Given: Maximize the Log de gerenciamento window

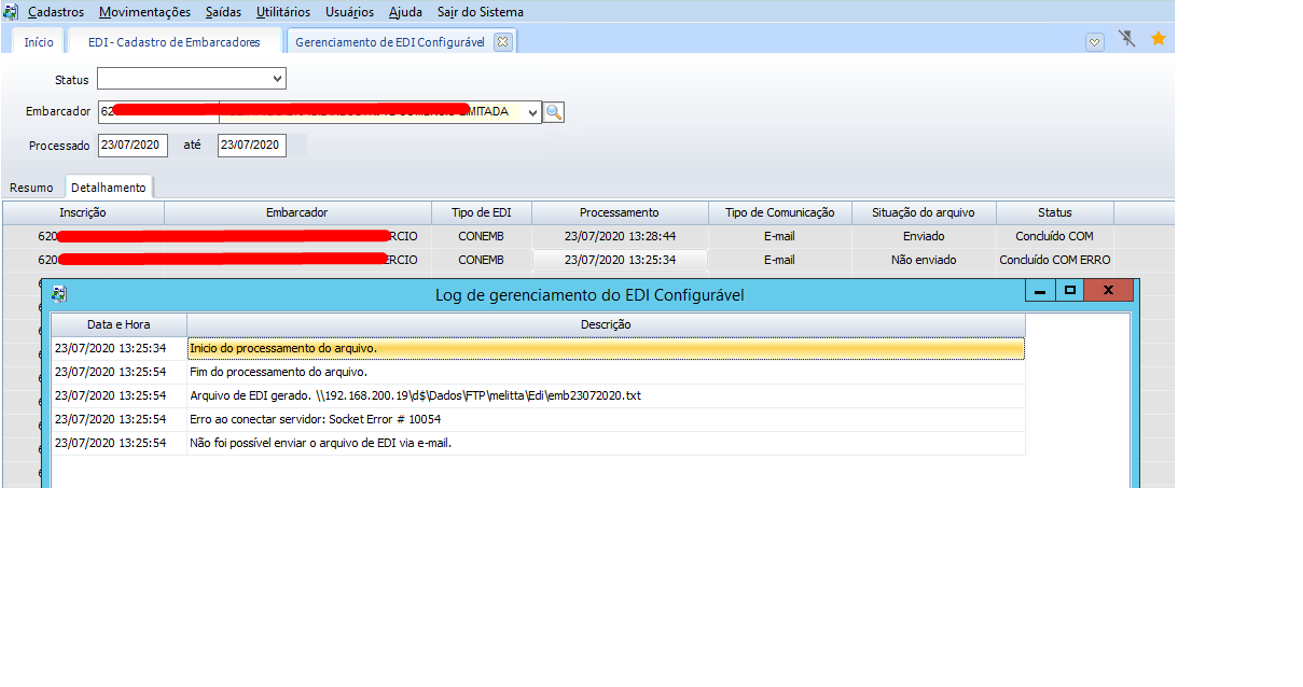Looking at the screenshot, I should coord(1070,290).
